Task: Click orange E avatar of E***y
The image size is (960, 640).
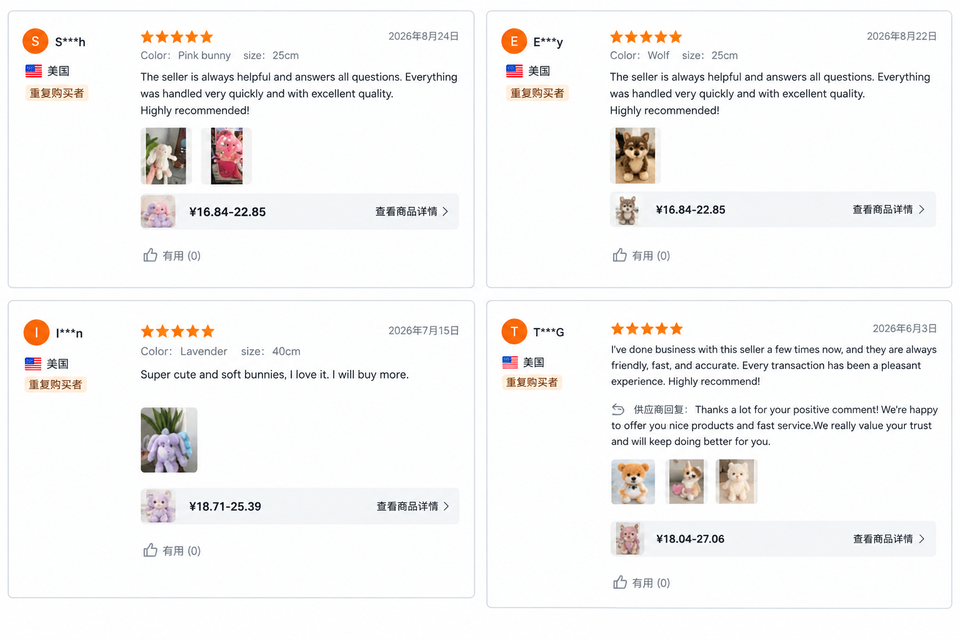Action: point(514,41)
